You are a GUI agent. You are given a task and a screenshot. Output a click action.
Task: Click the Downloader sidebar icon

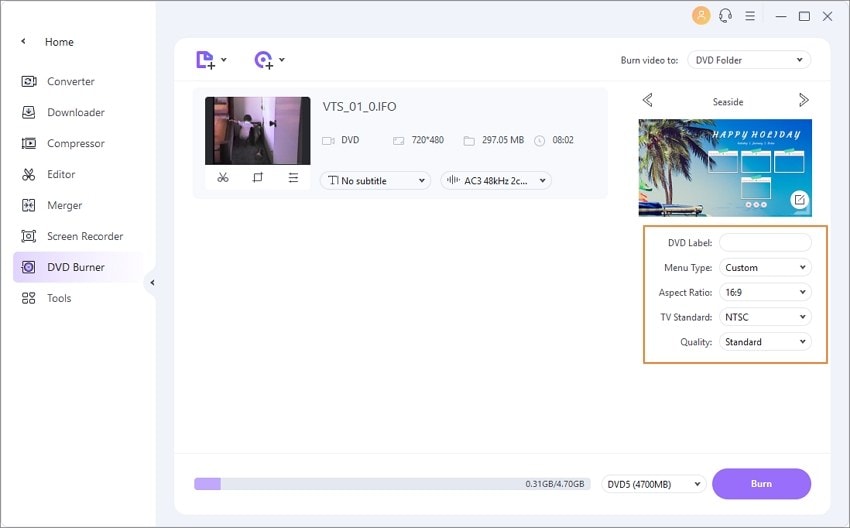[28, 112]
